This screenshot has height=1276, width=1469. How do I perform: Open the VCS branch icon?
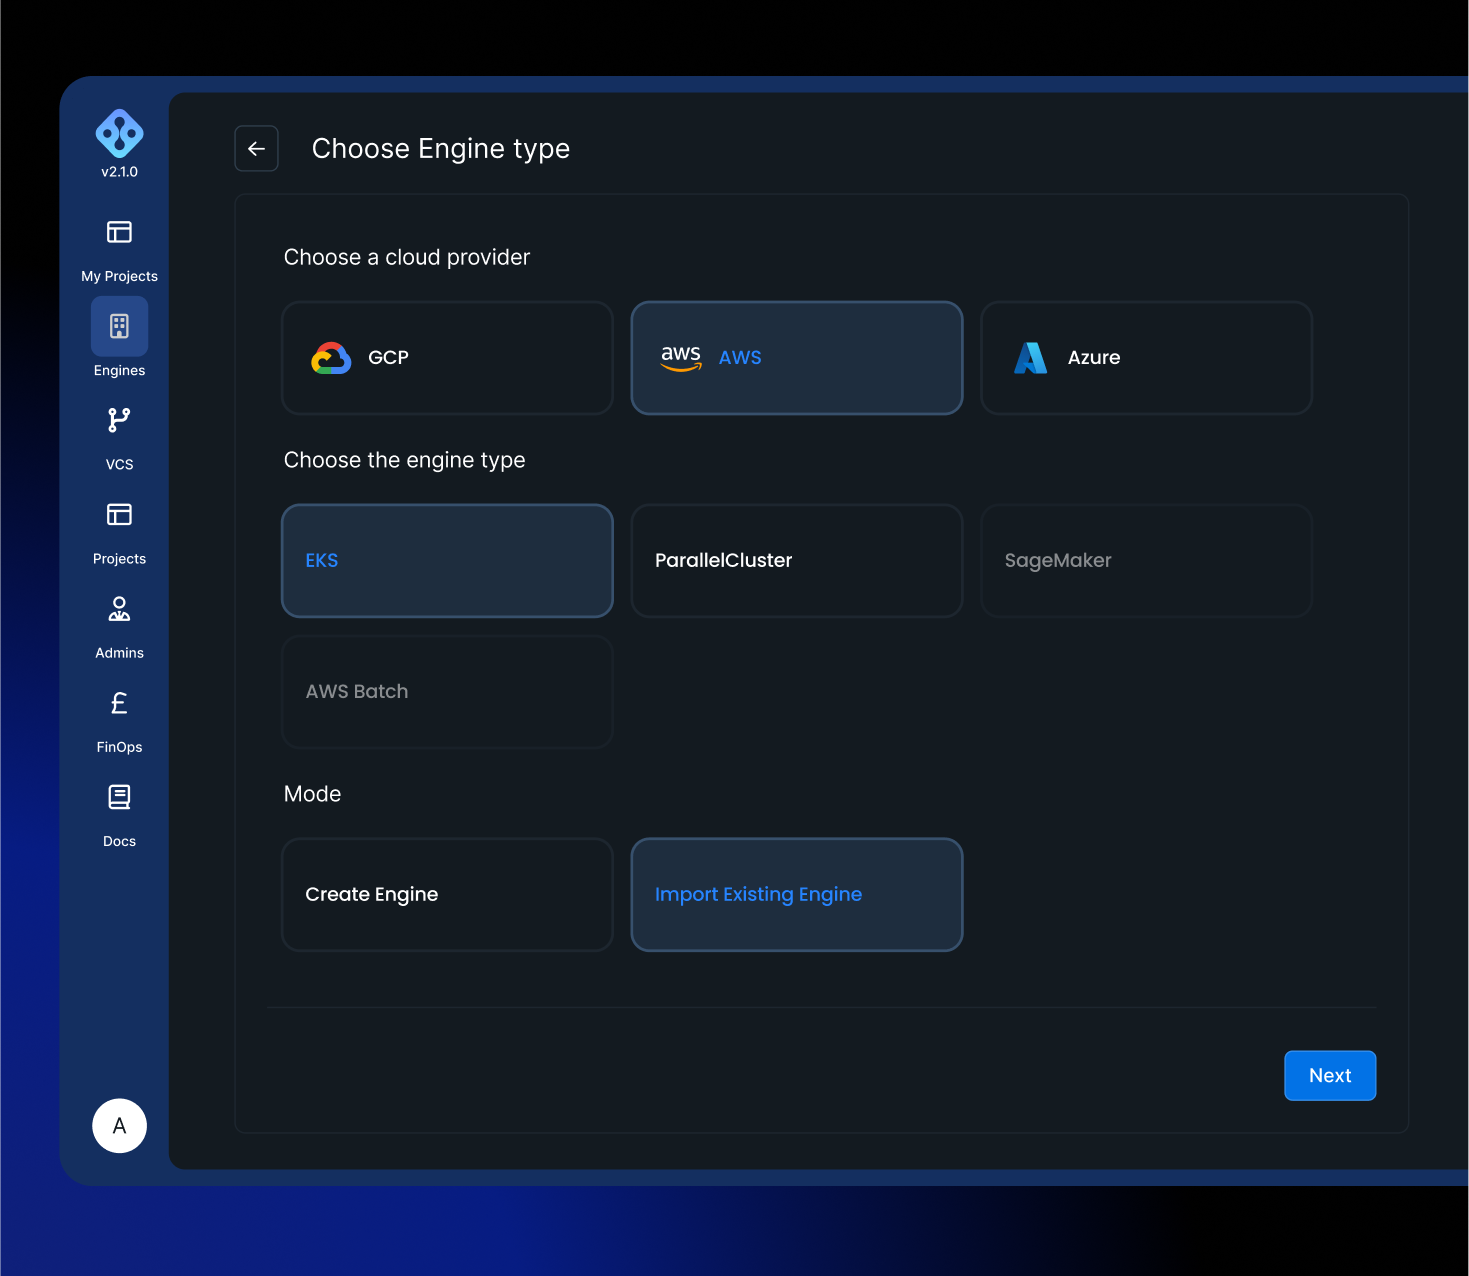click(x=119, y=420)
